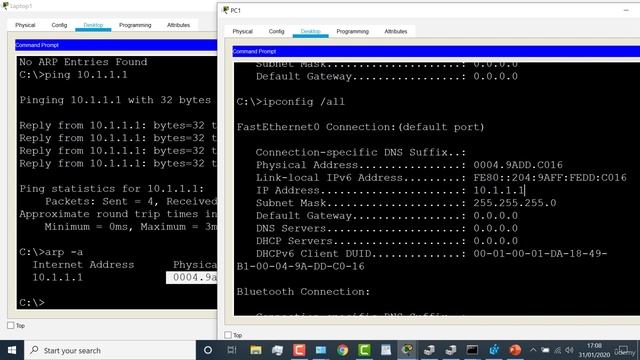Viewport: 640px width, 360px height.
Task: Open the black terminal icon on taskbar
Action: (x=472, y=350)
